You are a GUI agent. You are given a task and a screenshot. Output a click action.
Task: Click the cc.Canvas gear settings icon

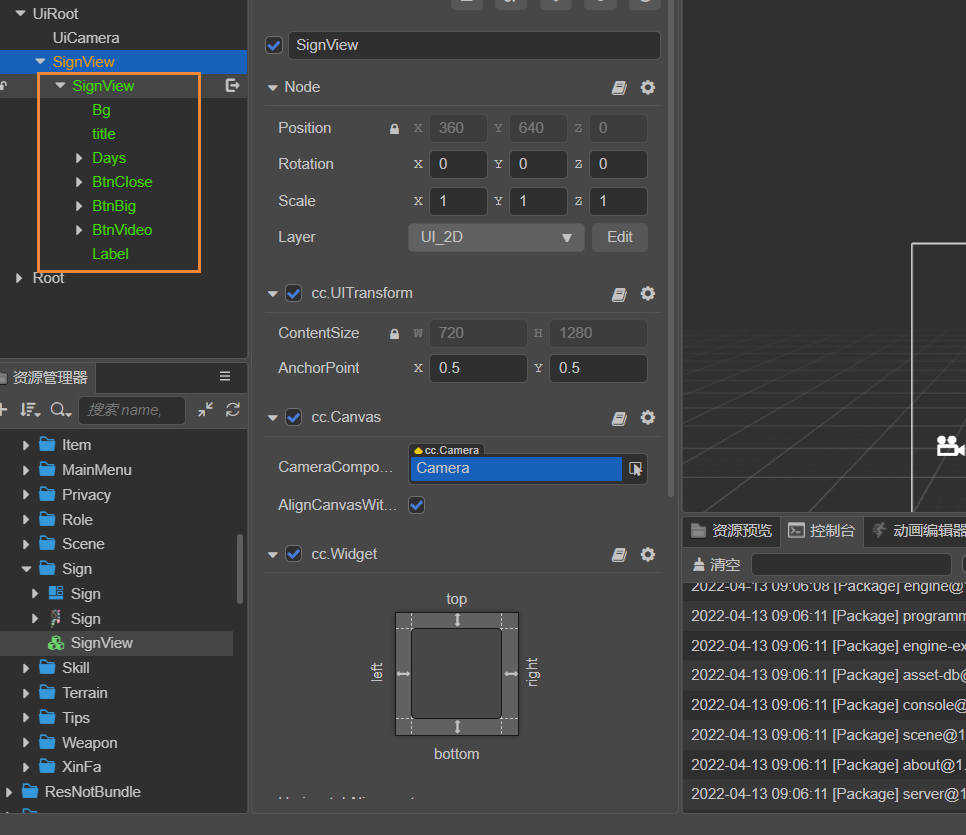tap(648, 418)
